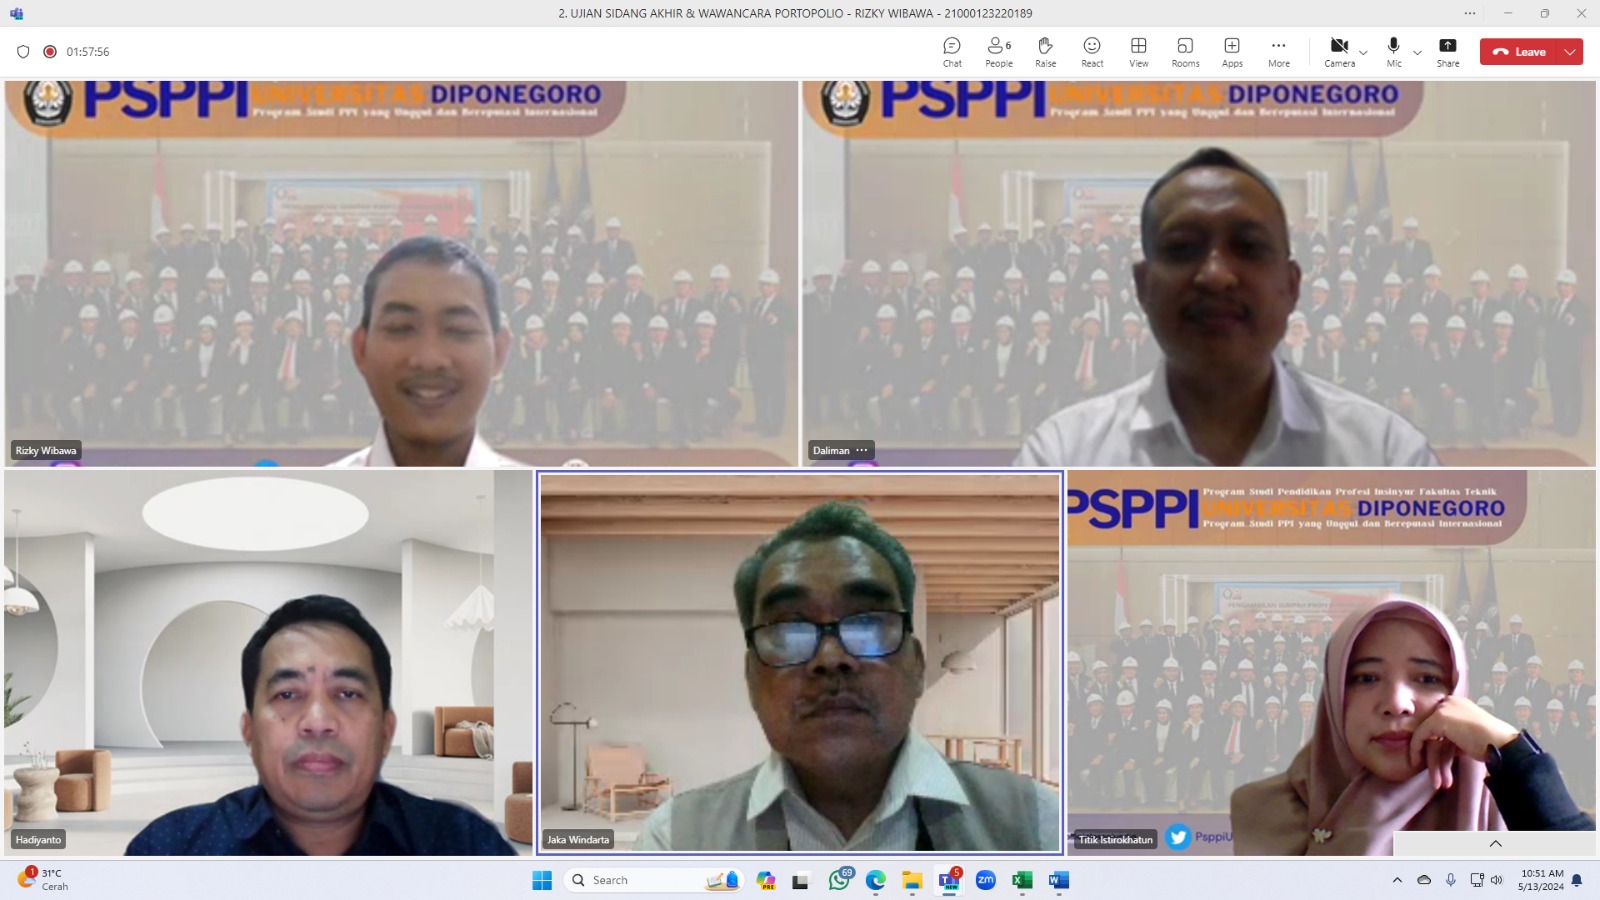Leave the meeting

point(1520,52)
